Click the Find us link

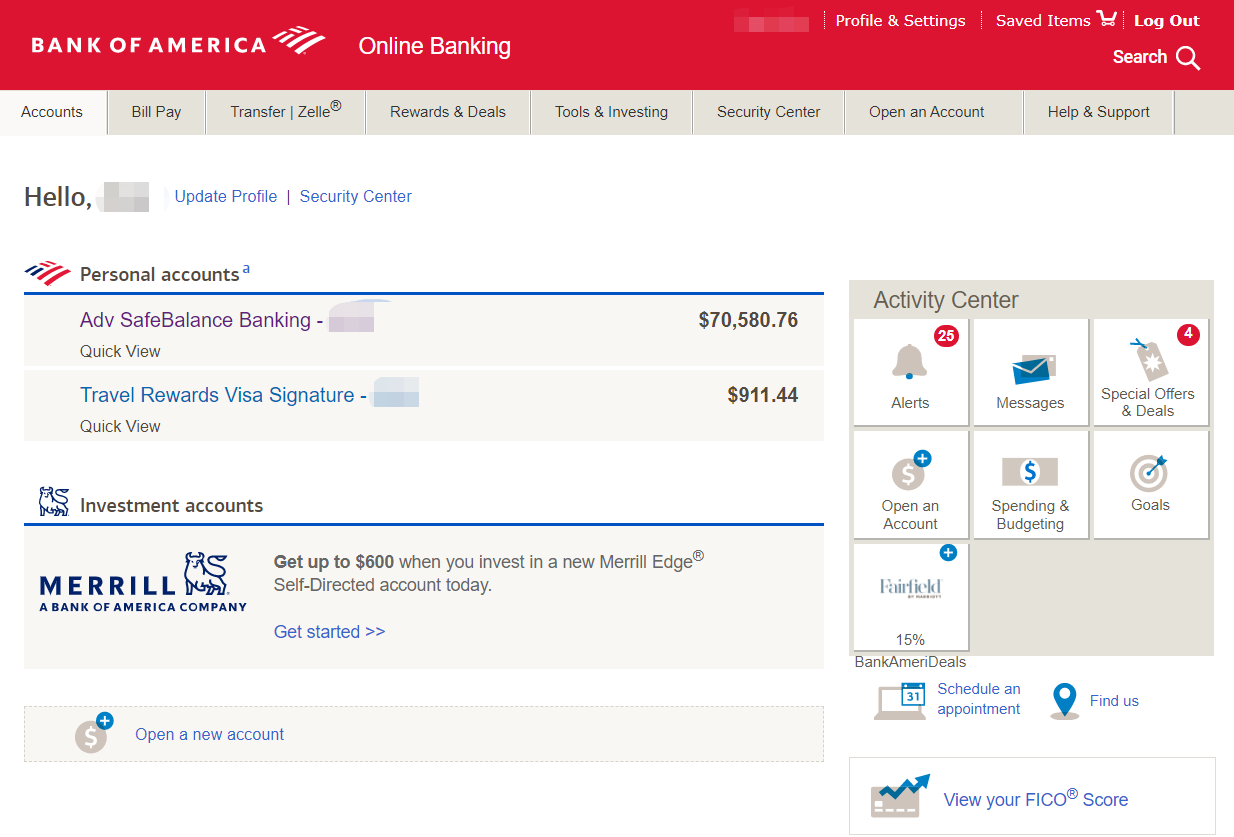point(1114,701)
